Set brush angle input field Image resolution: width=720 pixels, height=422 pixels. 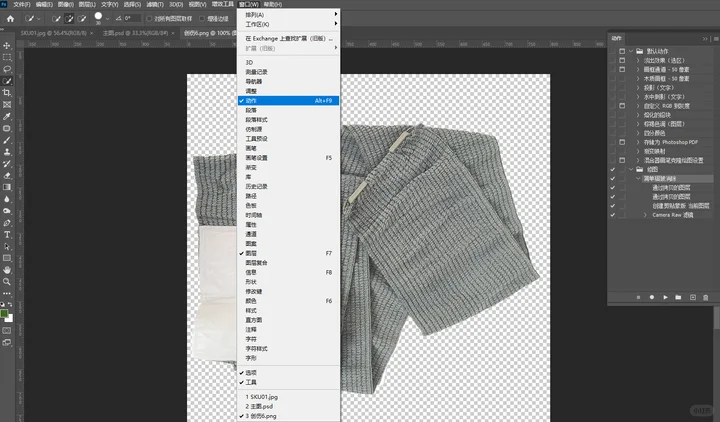pyautogui.click(x=133, y=19)
